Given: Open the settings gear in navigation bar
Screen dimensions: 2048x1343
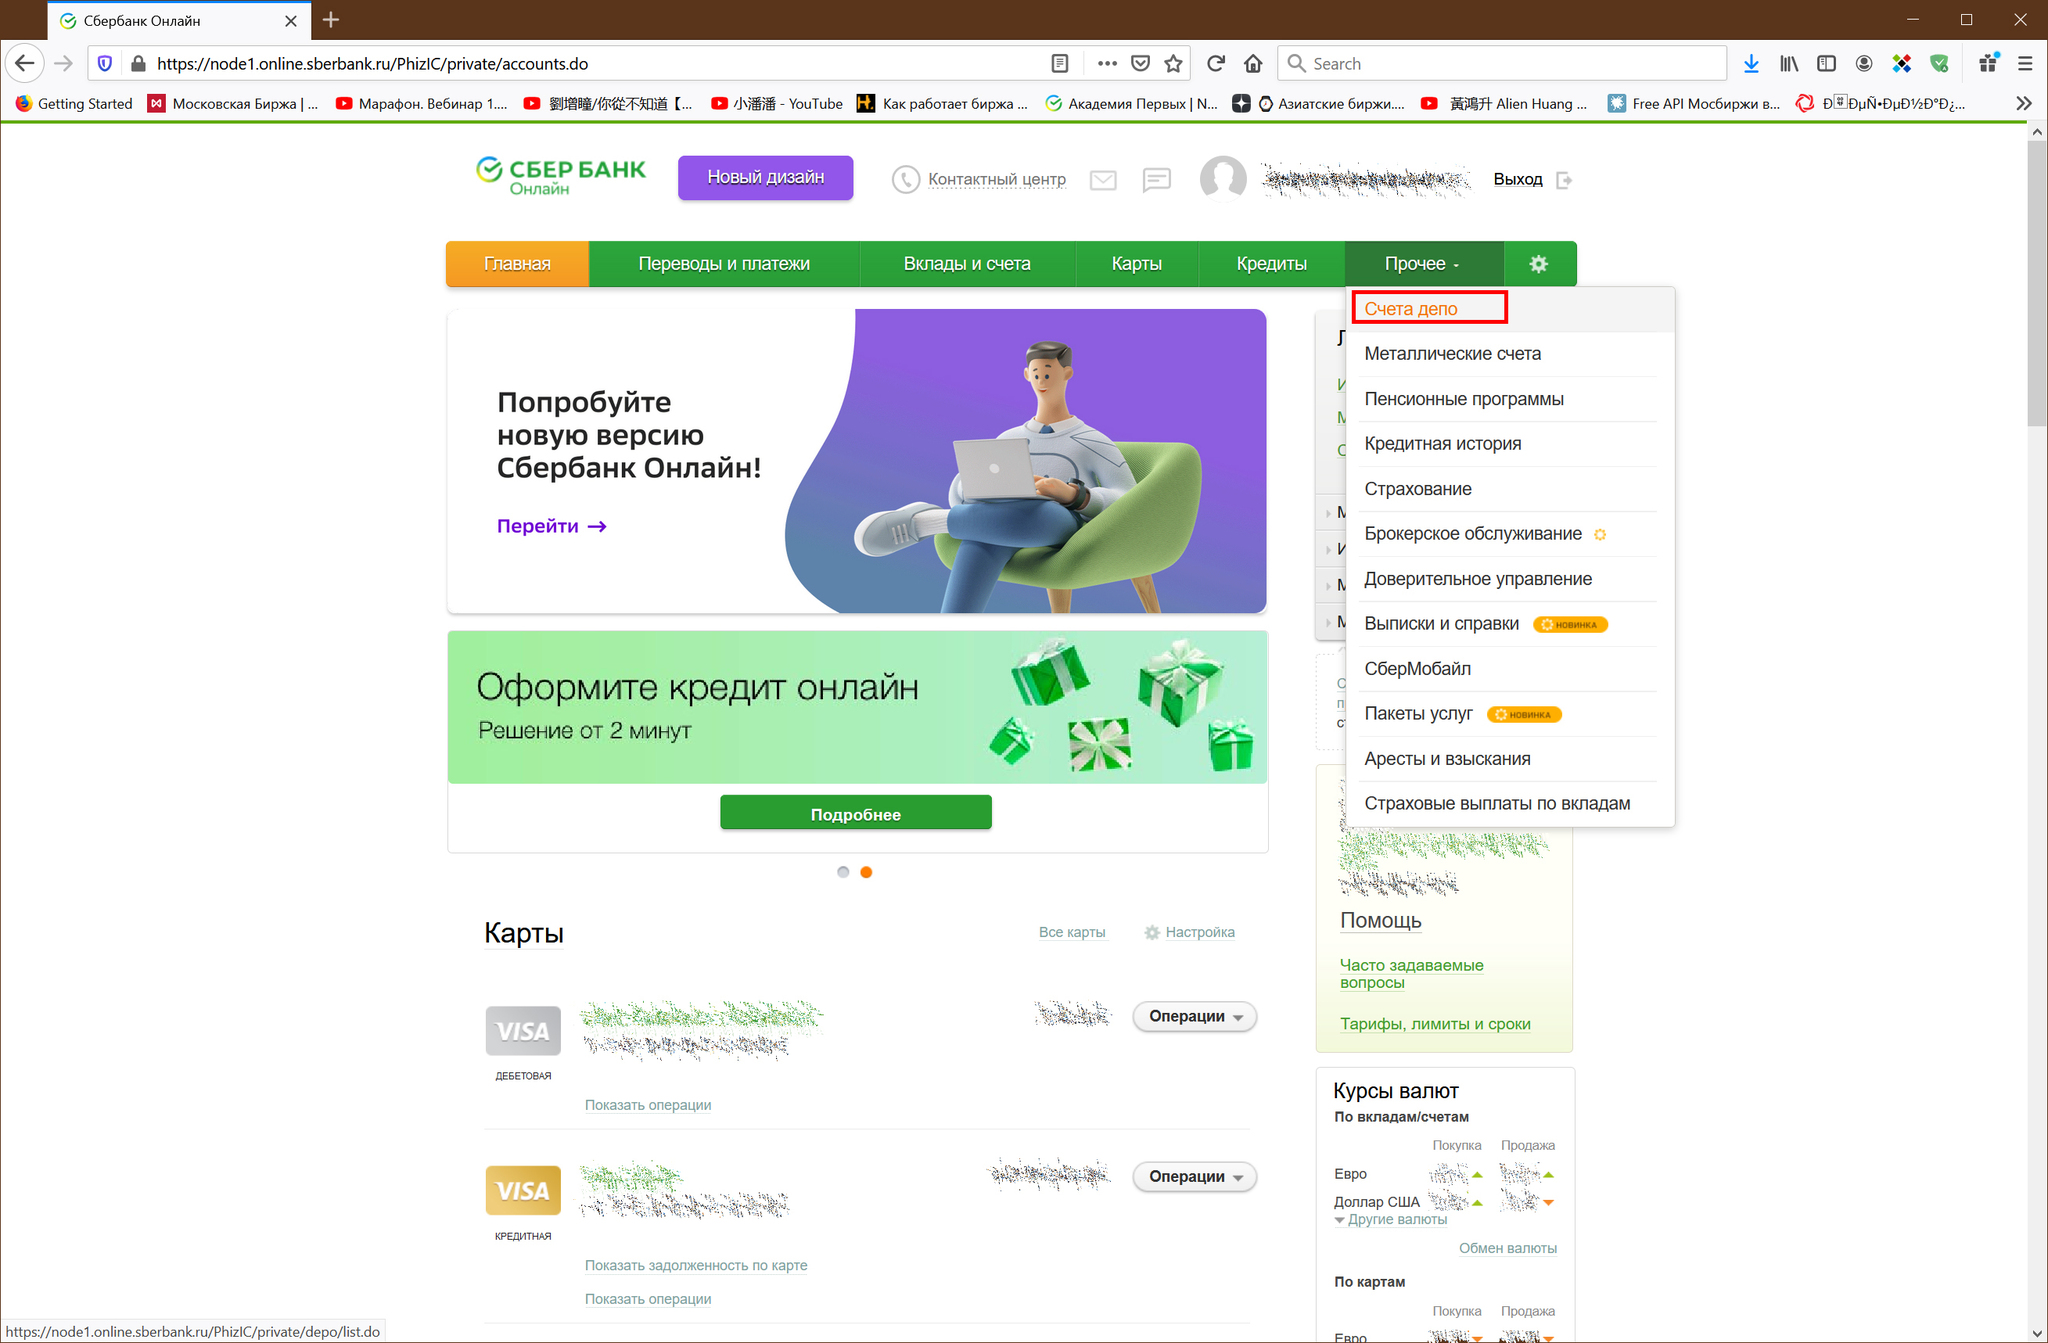Looking at the screenshot, I should point(1538,264).
